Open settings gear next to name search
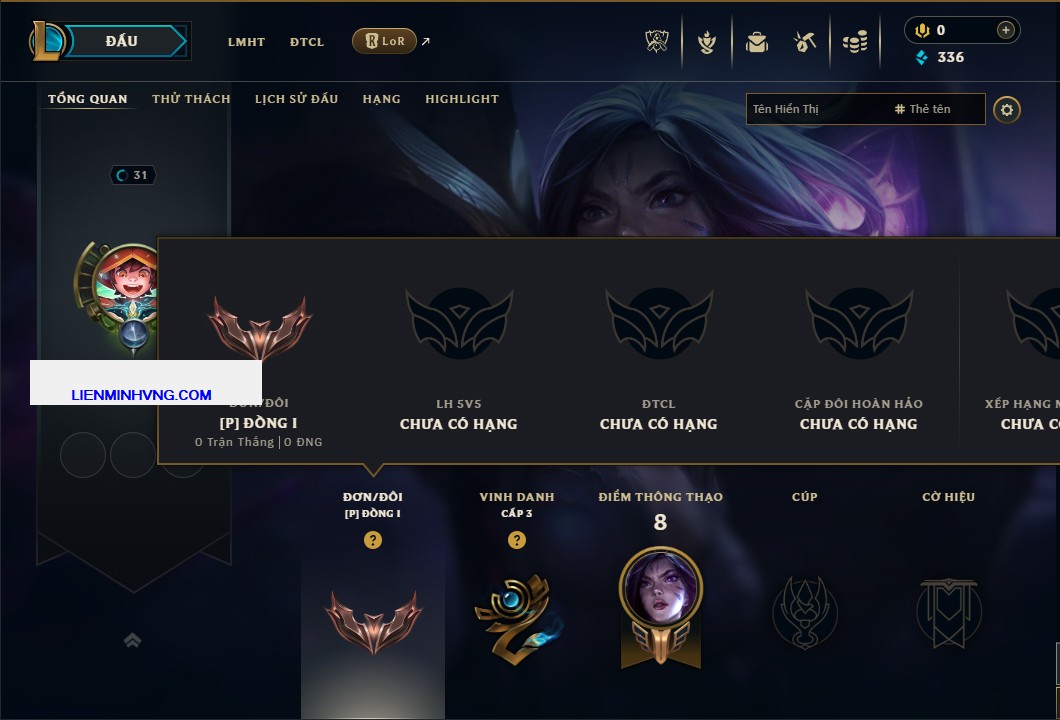The width and height of the screenshot is (1060, 720). [x=1007, y=110]
